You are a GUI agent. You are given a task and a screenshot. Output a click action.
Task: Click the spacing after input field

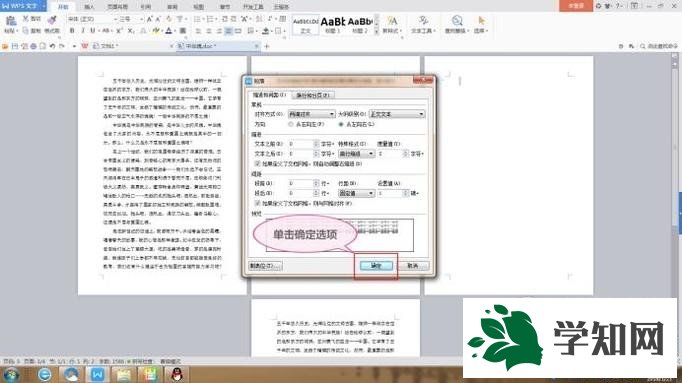tap(301, 193)
